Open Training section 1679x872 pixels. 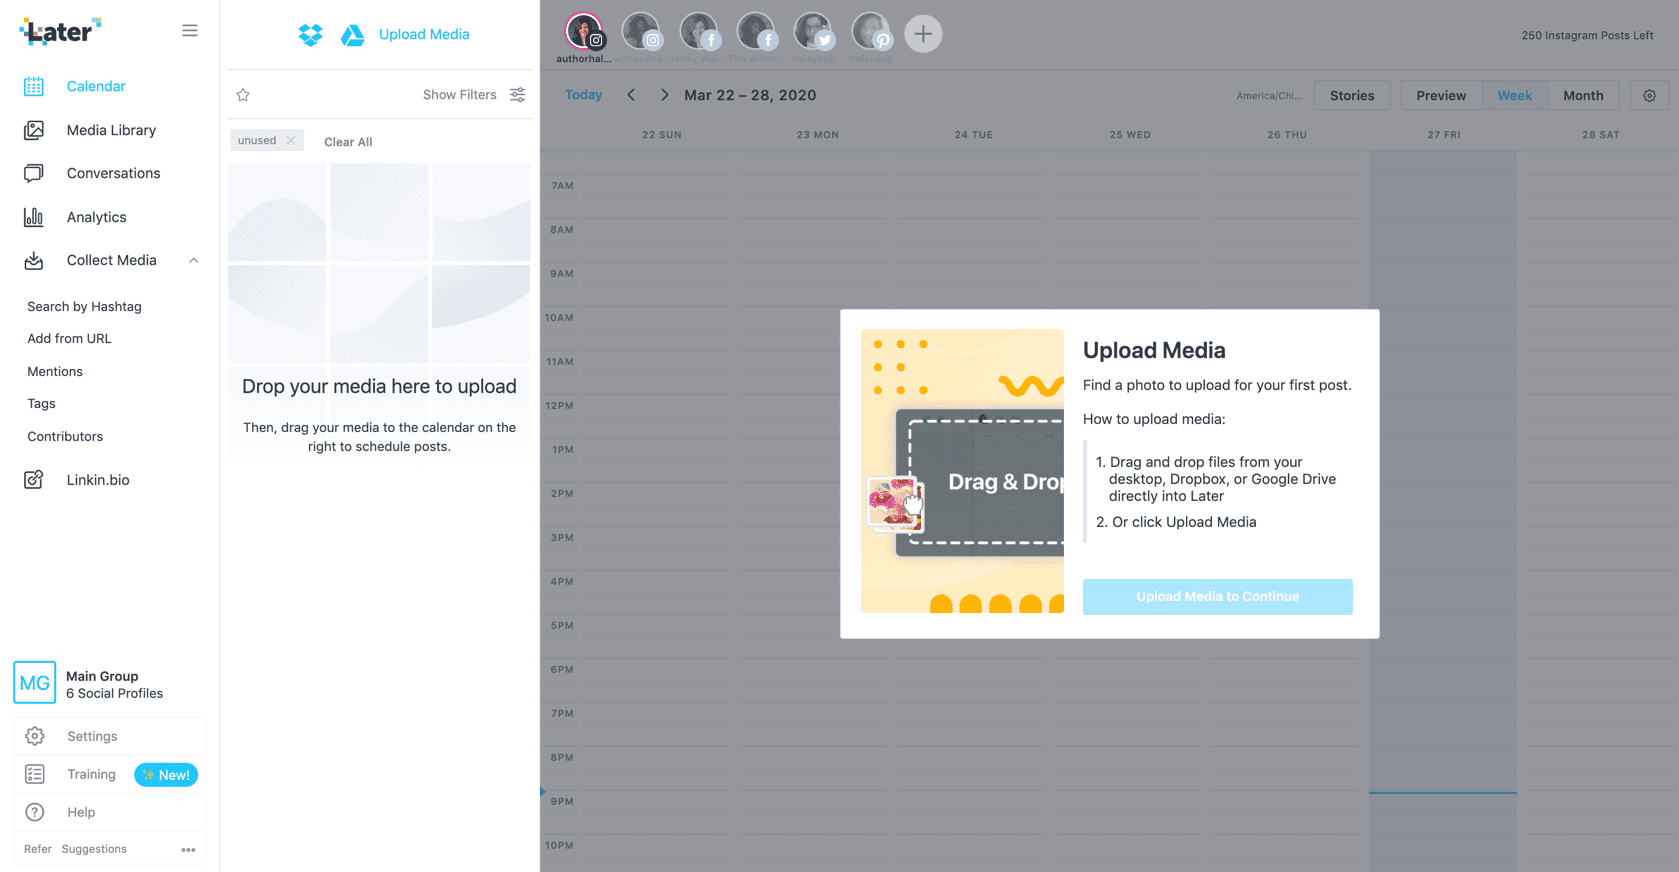91,774
